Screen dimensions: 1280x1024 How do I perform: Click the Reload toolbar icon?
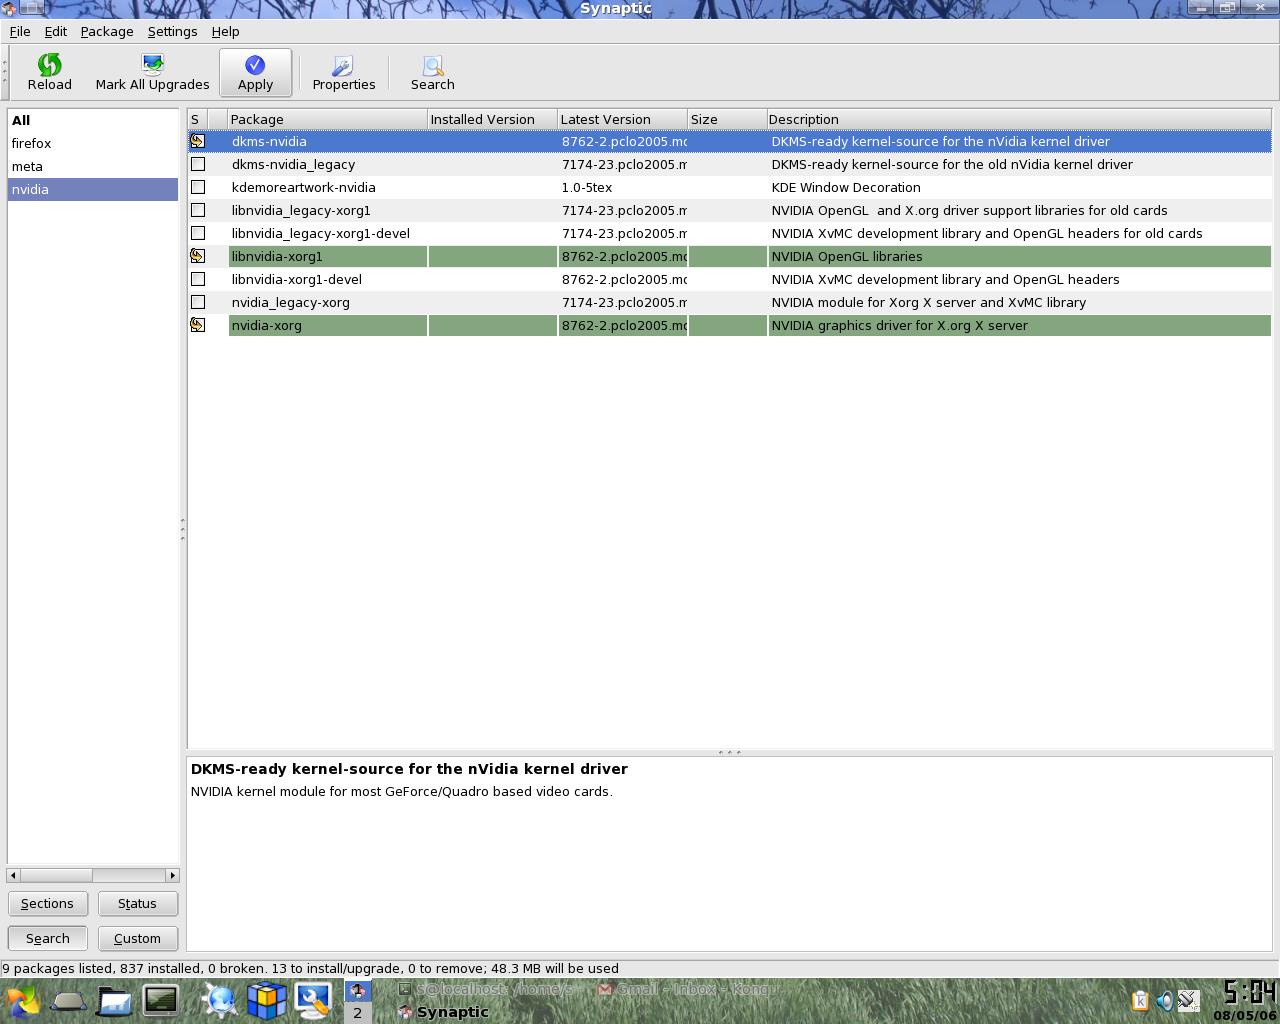pyautogui.click(x=49, y=65)
